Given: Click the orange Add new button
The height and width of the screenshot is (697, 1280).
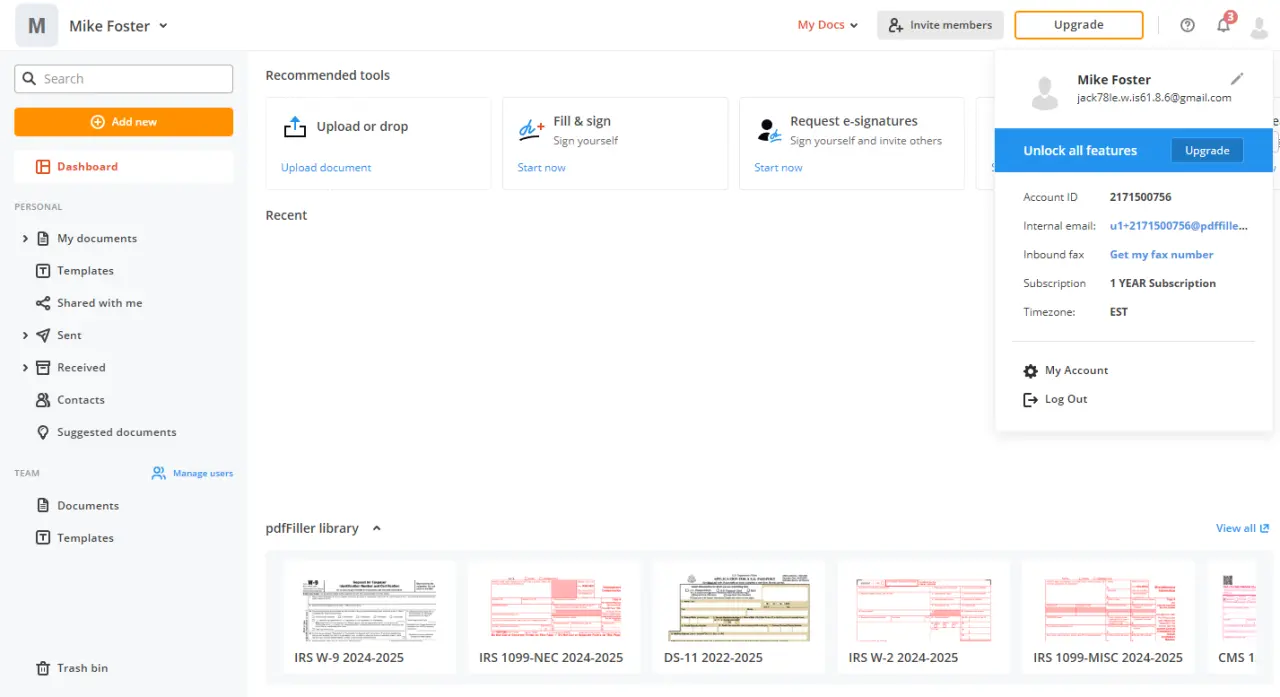Looking at the screenshot, I should 124,122.
